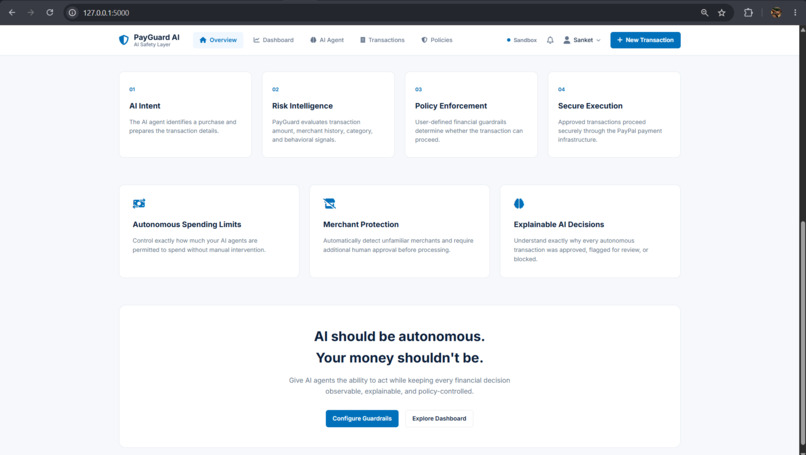The height and width of the screenshot is (455, 806).
Task: Click the address bar URL 127.0.0.1:5000
Action: 106,13
